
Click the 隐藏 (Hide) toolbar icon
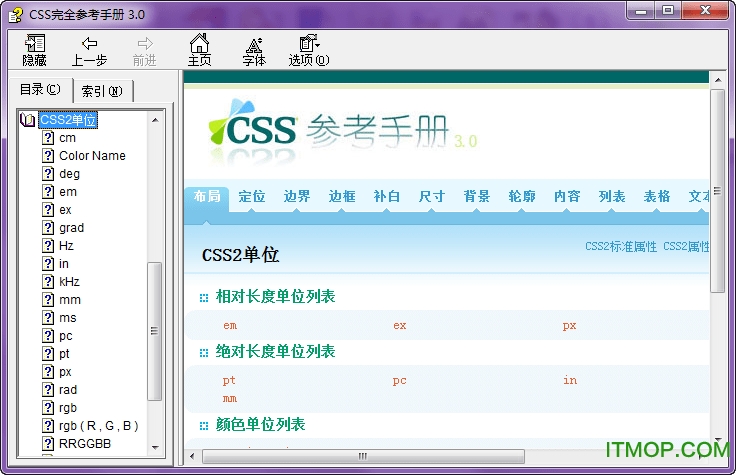pos(34,50)
